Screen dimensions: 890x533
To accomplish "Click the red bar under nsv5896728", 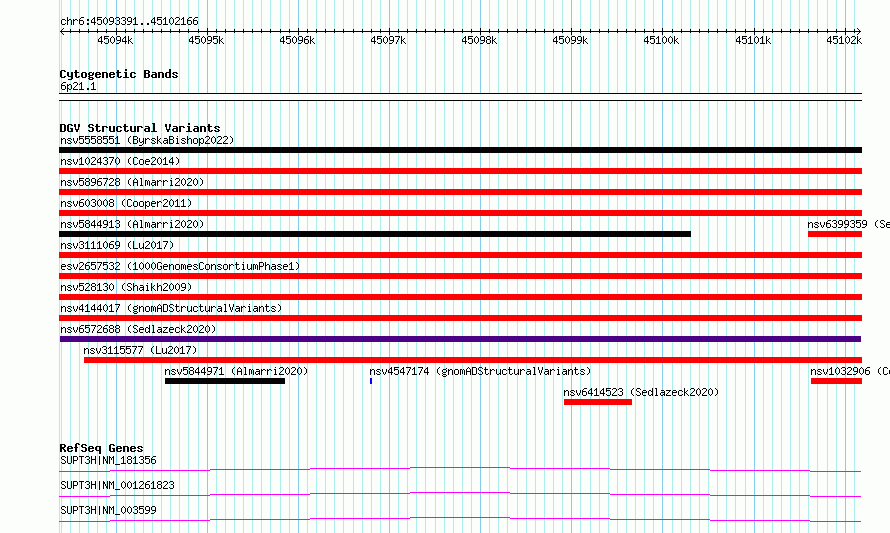I will click(x=460, y=192).
